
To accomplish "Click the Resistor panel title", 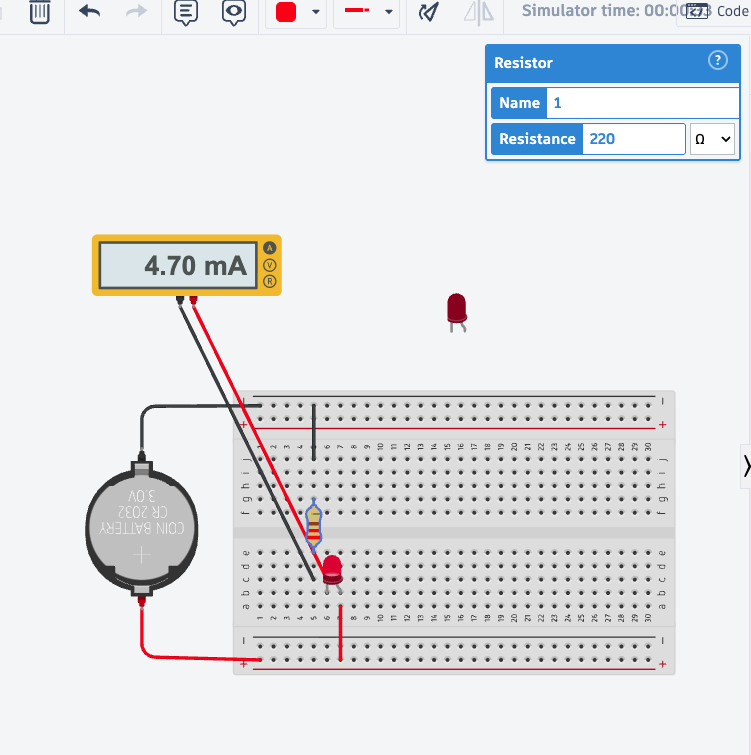I will (523, 63).
